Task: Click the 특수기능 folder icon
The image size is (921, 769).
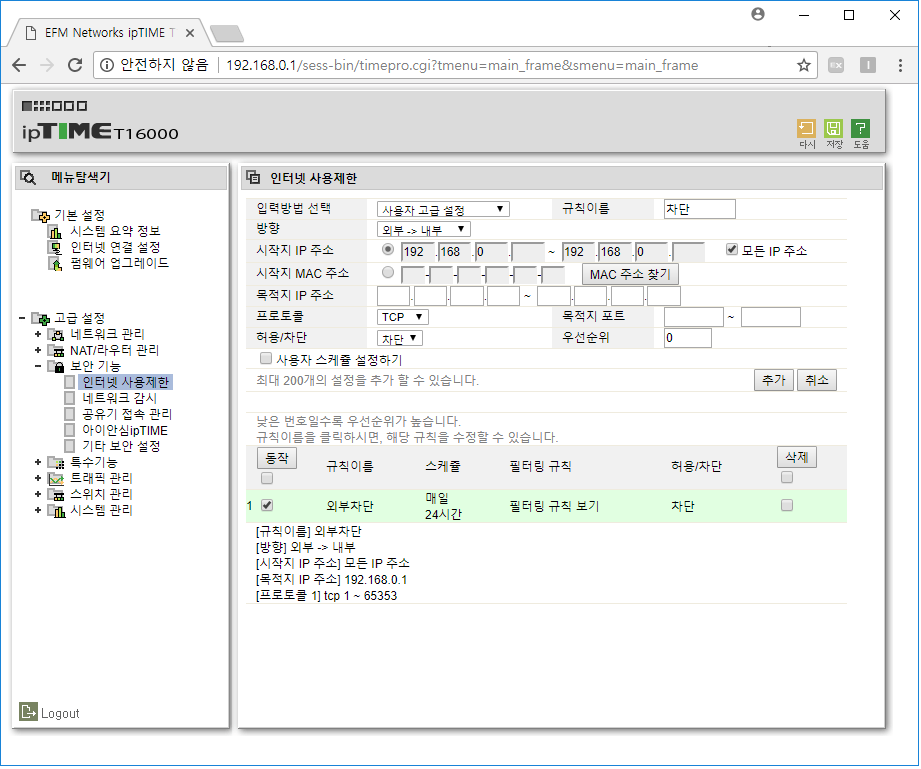Action: click(56, 464)
